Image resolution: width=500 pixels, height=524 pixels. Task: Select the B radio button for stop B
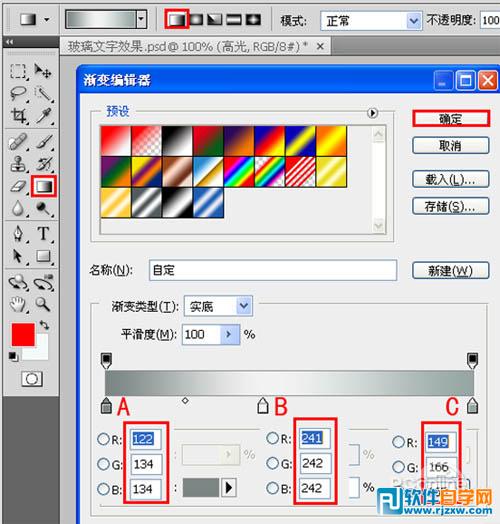pyautogui.click(x=273, y=488)
